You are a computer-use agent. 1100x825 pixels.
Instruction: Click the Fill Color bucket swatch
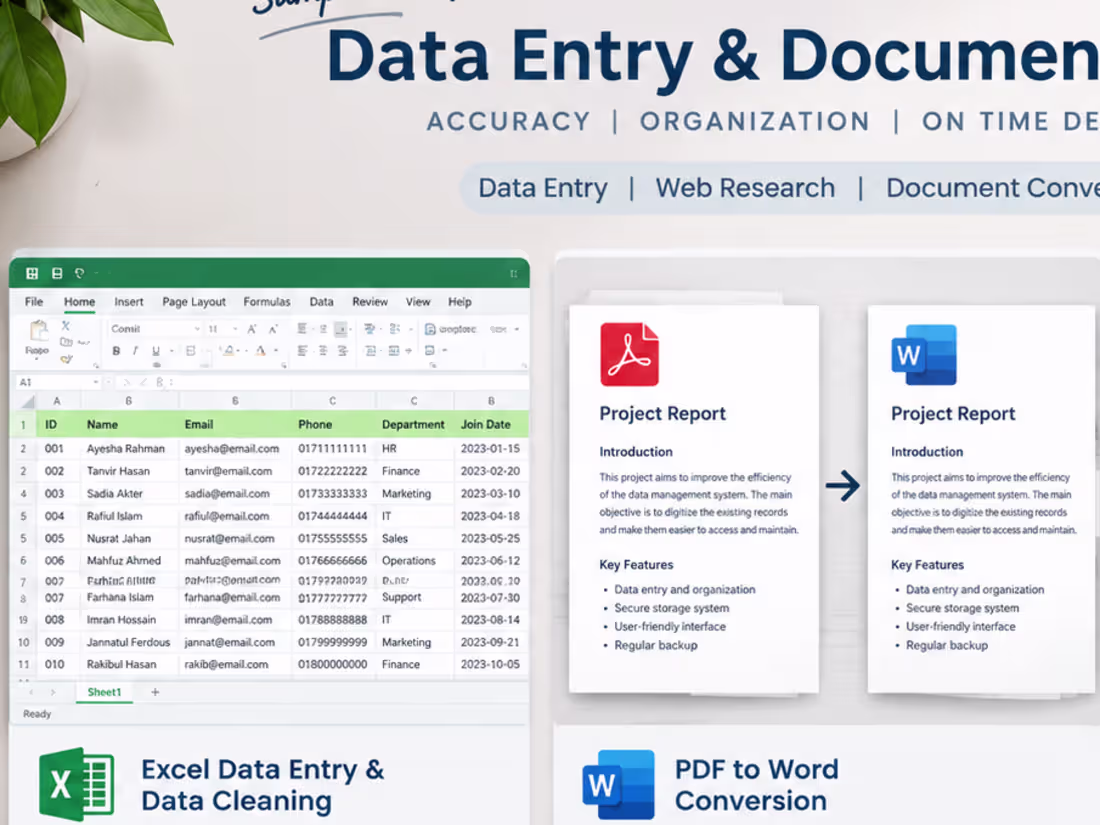(229, 350)
